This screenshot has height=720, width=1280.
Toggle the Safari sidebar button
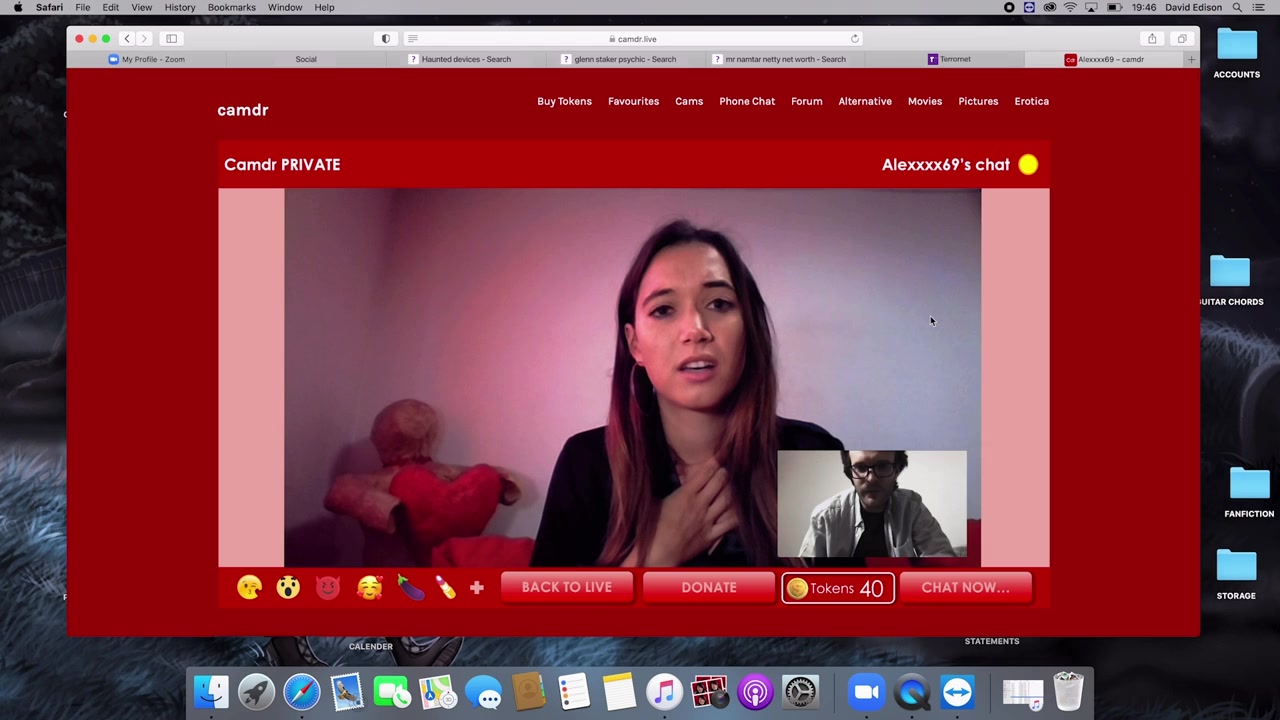[x=171, y=39]
